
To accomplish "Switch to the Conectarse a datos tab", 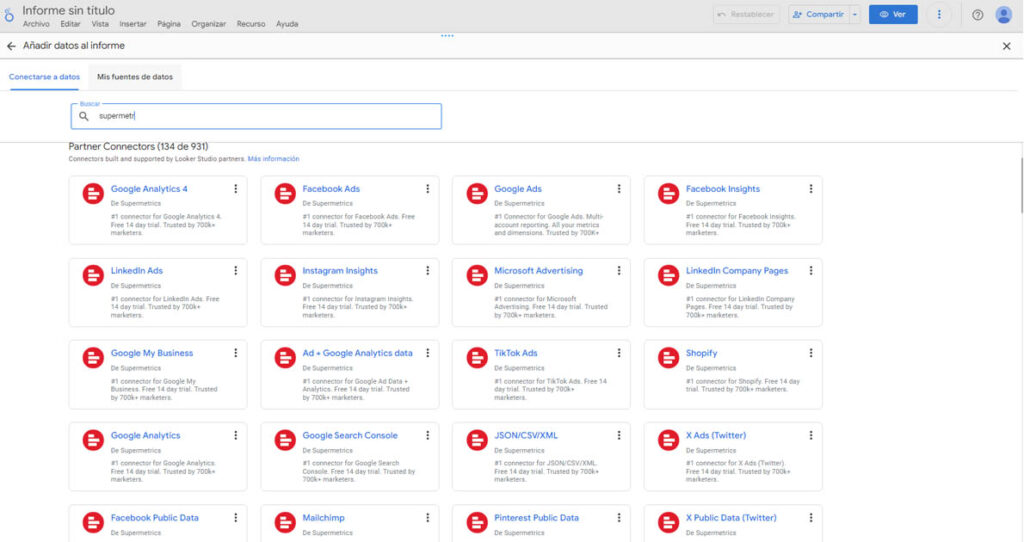I will click(x=44, y=77).
